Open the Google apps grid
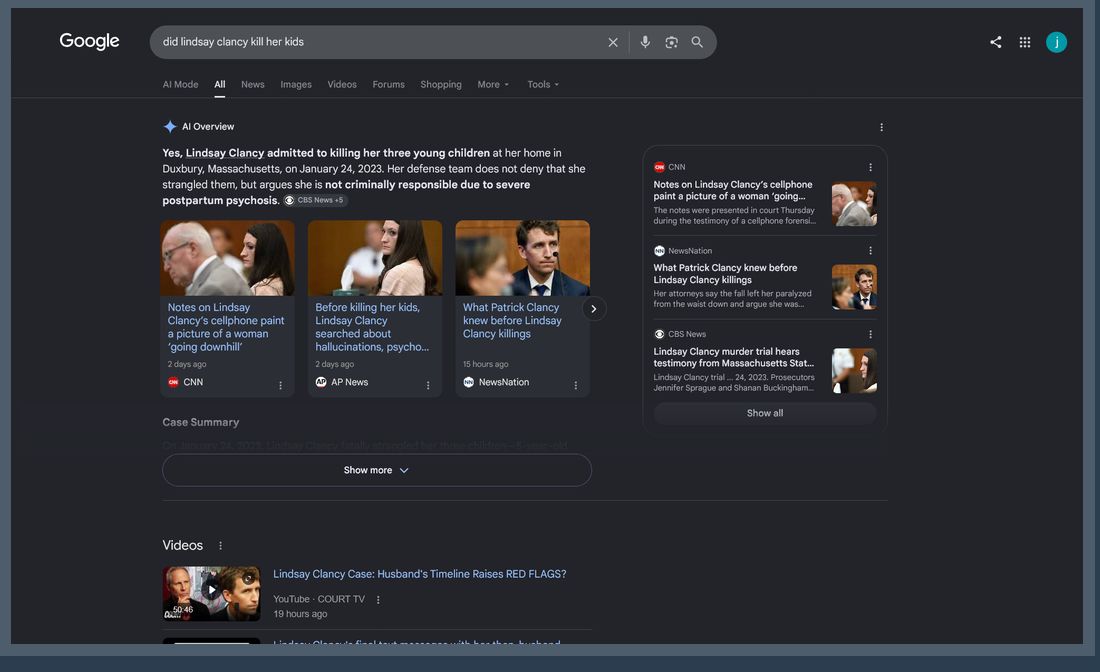This screenshot has height=672, width=1100. [1025, 42]
